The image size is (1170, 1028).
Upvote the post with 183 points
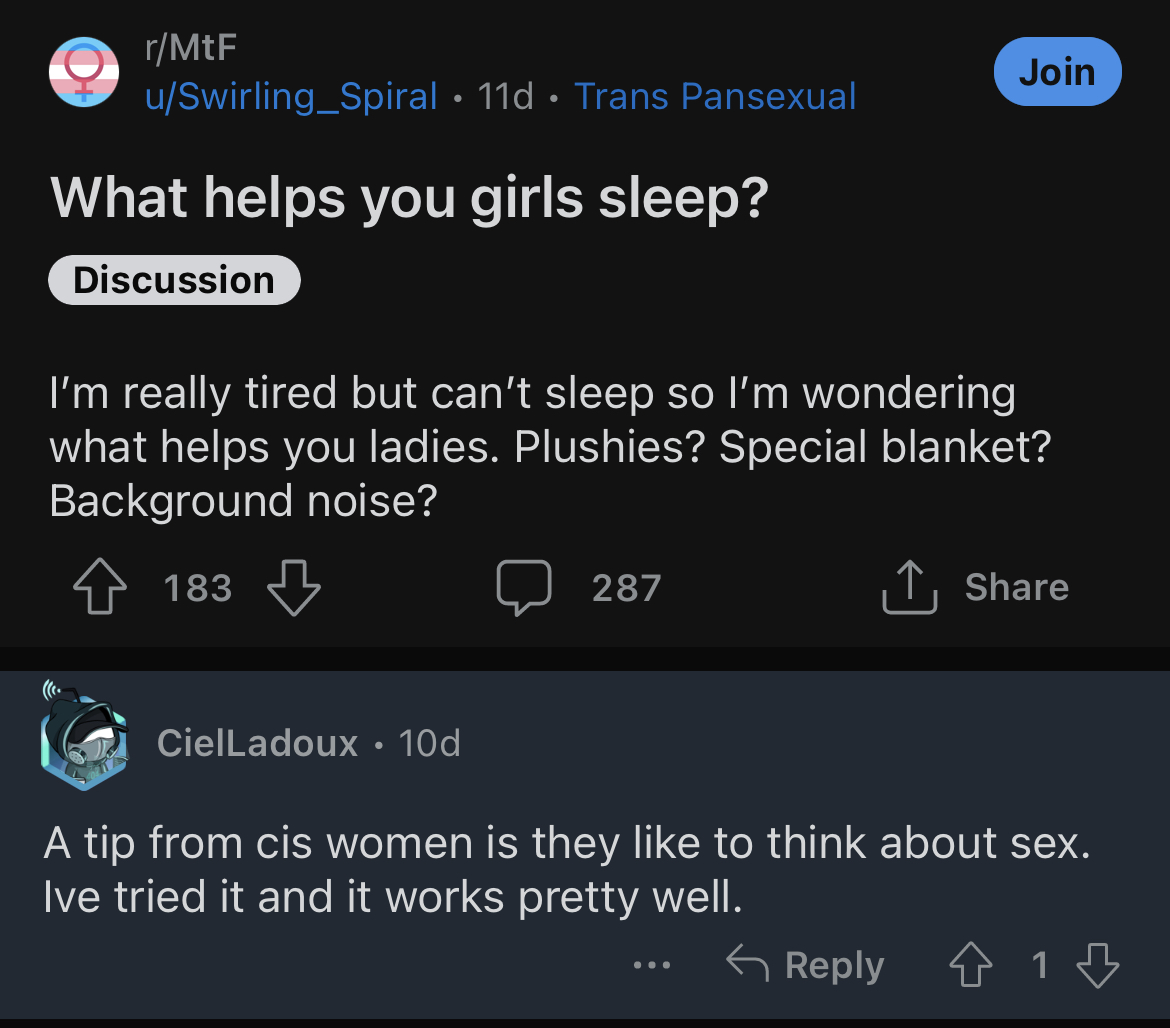(x=100, y=586)
